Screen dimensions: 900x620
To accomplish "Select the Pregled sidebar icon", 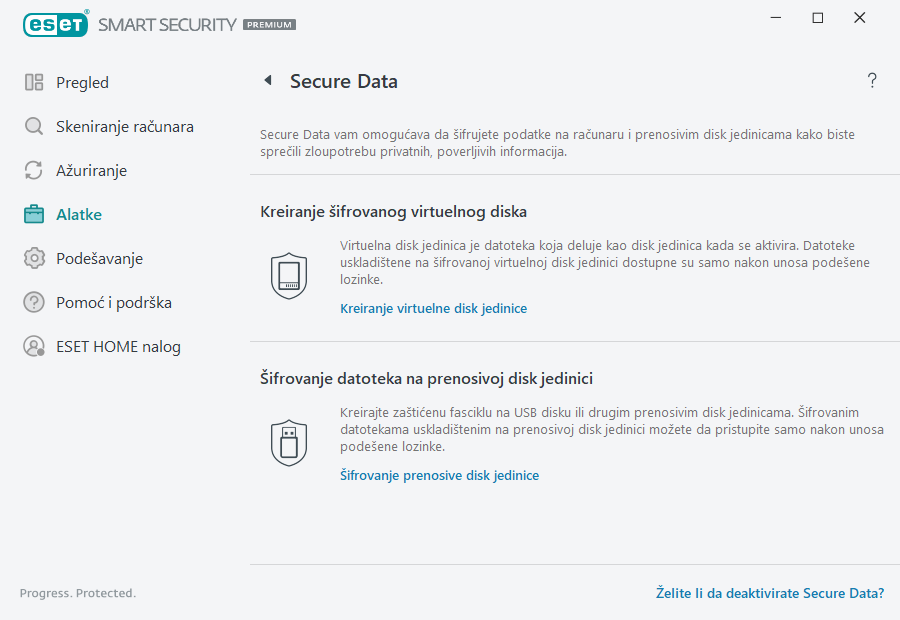I will point(33,82).
